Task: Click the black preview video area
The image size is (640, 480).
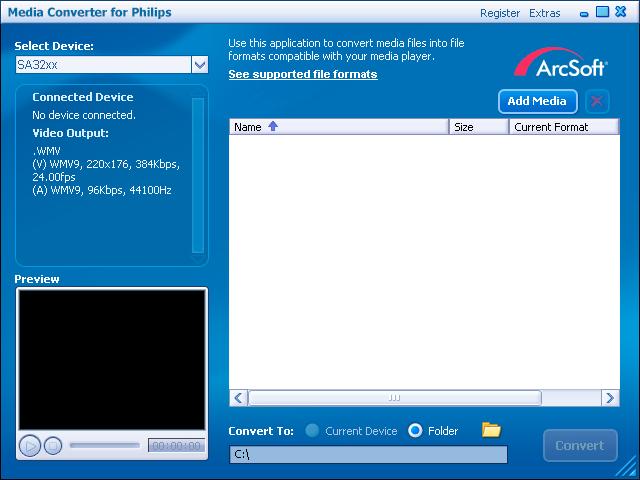Action: coord(112,359)
